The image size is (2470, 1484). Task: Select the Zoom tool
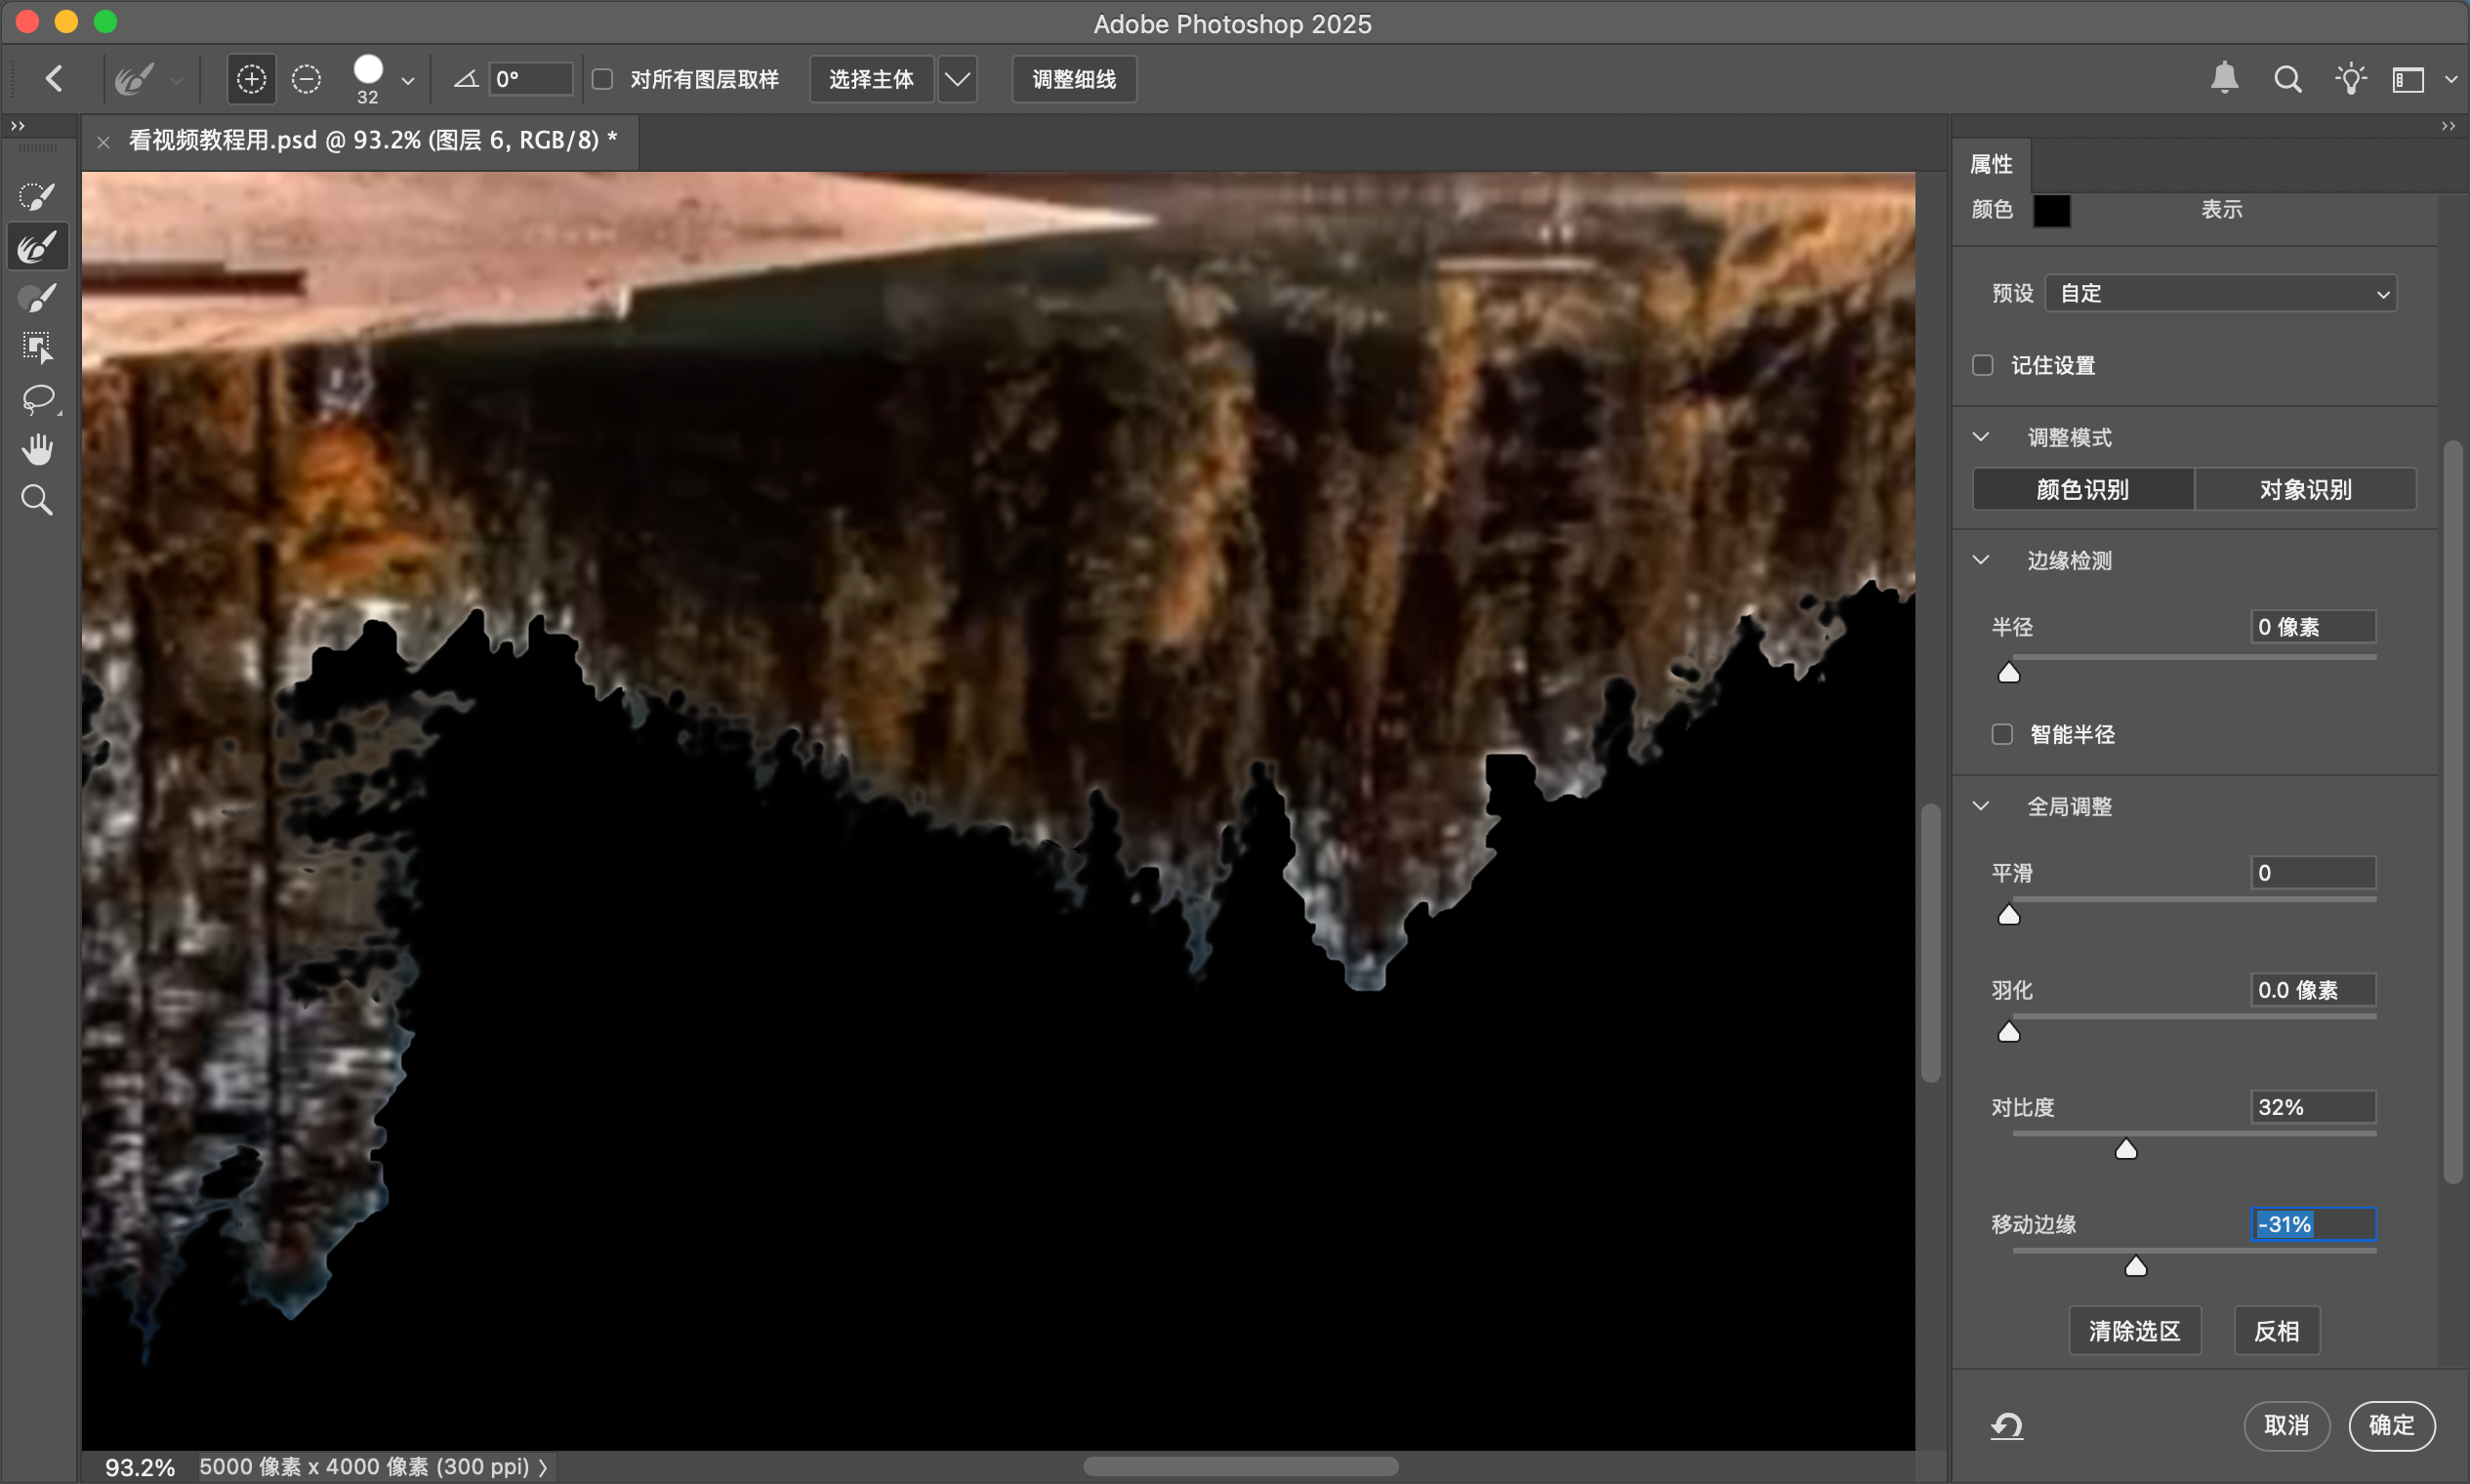[37, 499]
